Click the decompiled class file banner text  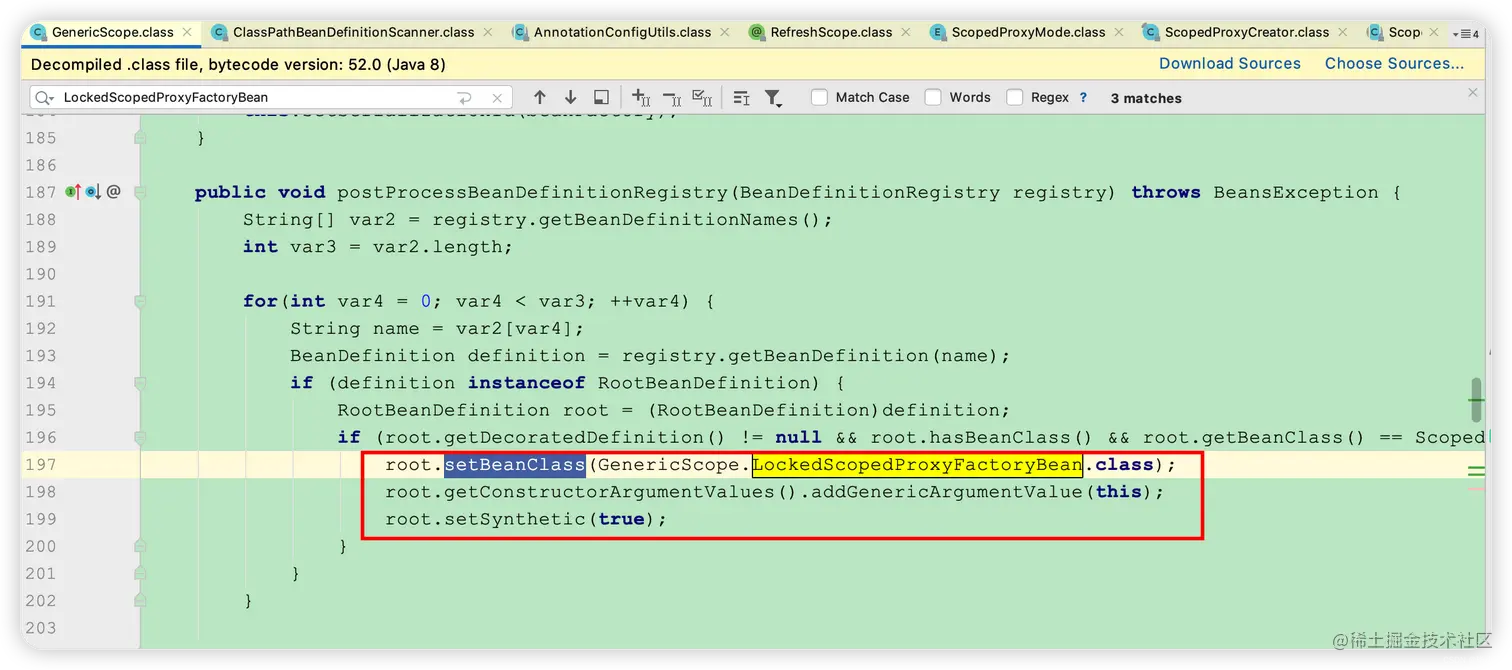238,64
